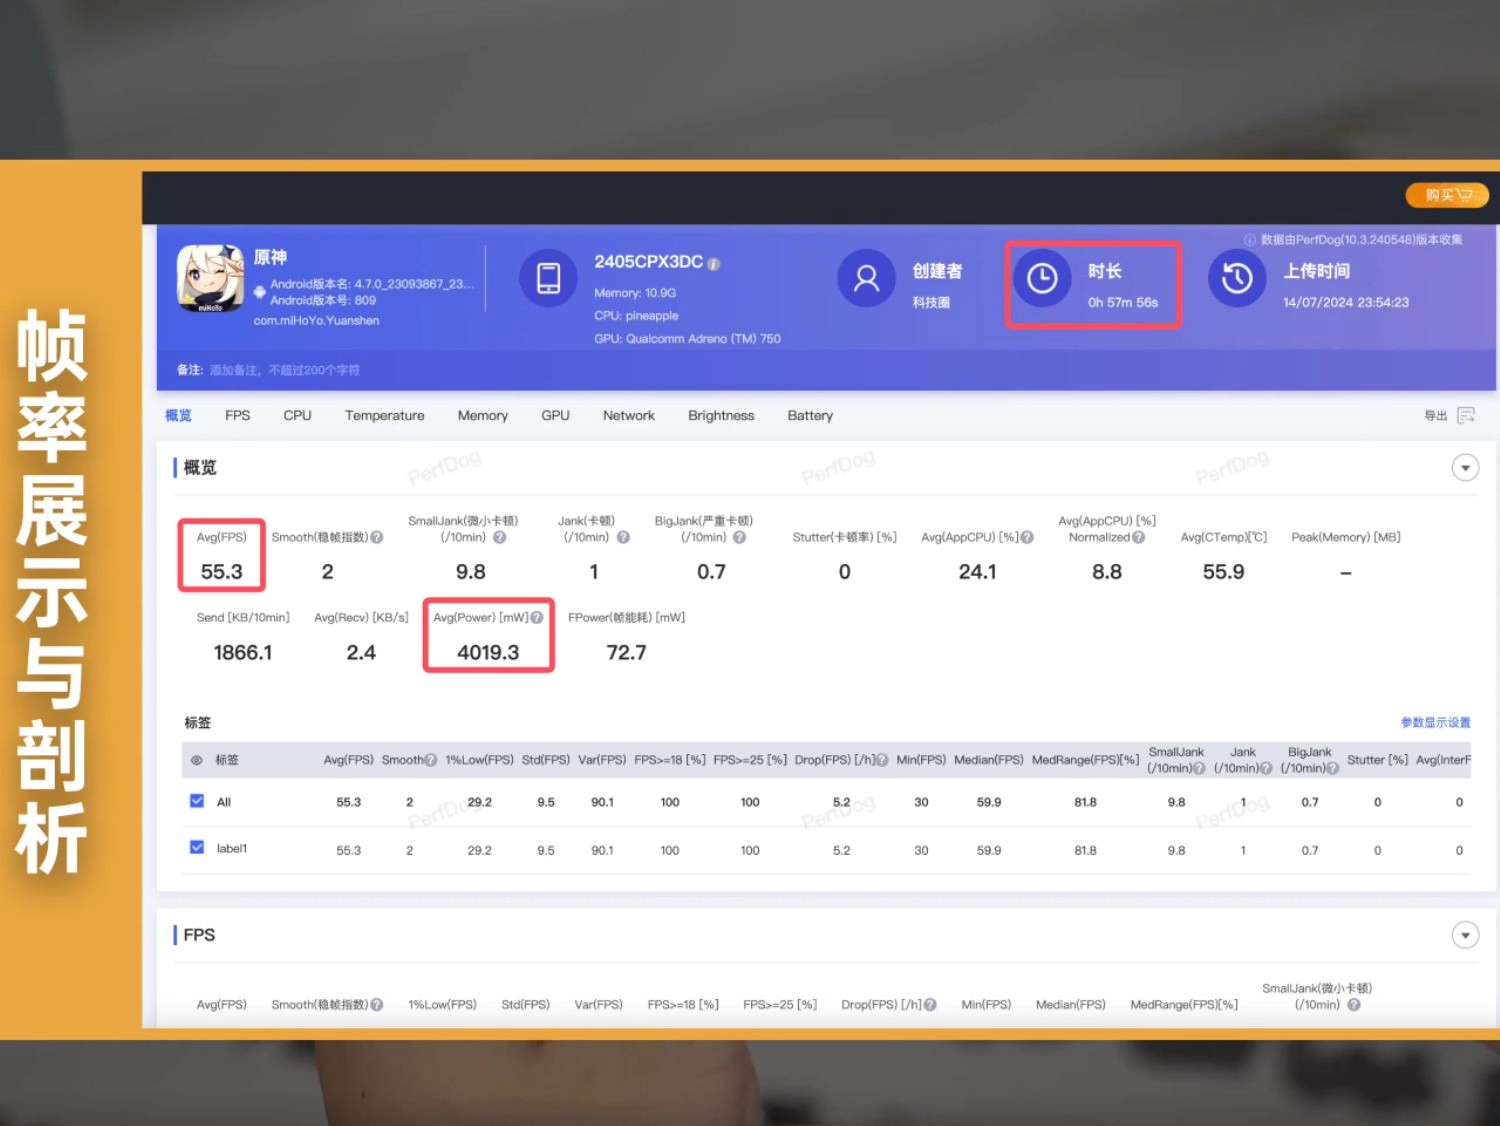The width and height of the screenshot is (1500, 1126).
Task: Click the upload time history icon
Action: pyautogui.click(x=1237, y=277)
